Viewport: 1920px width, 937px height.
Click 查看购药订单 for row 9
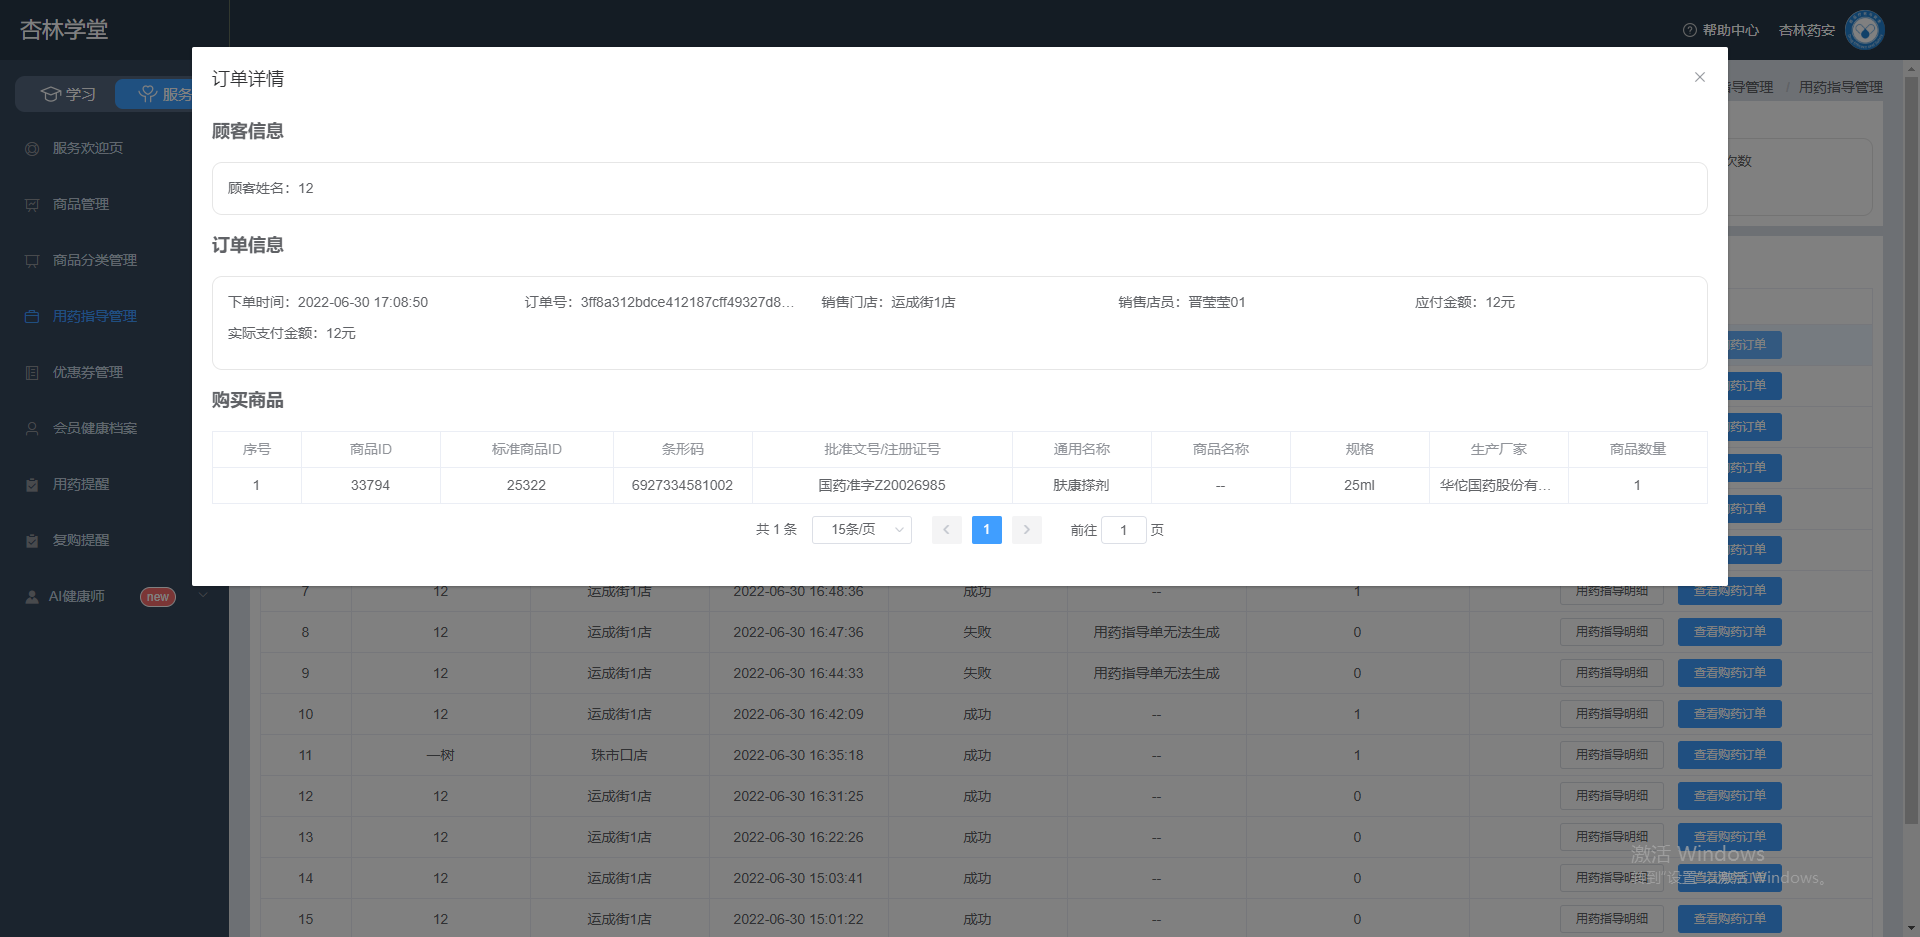[x=1729, y=673]
